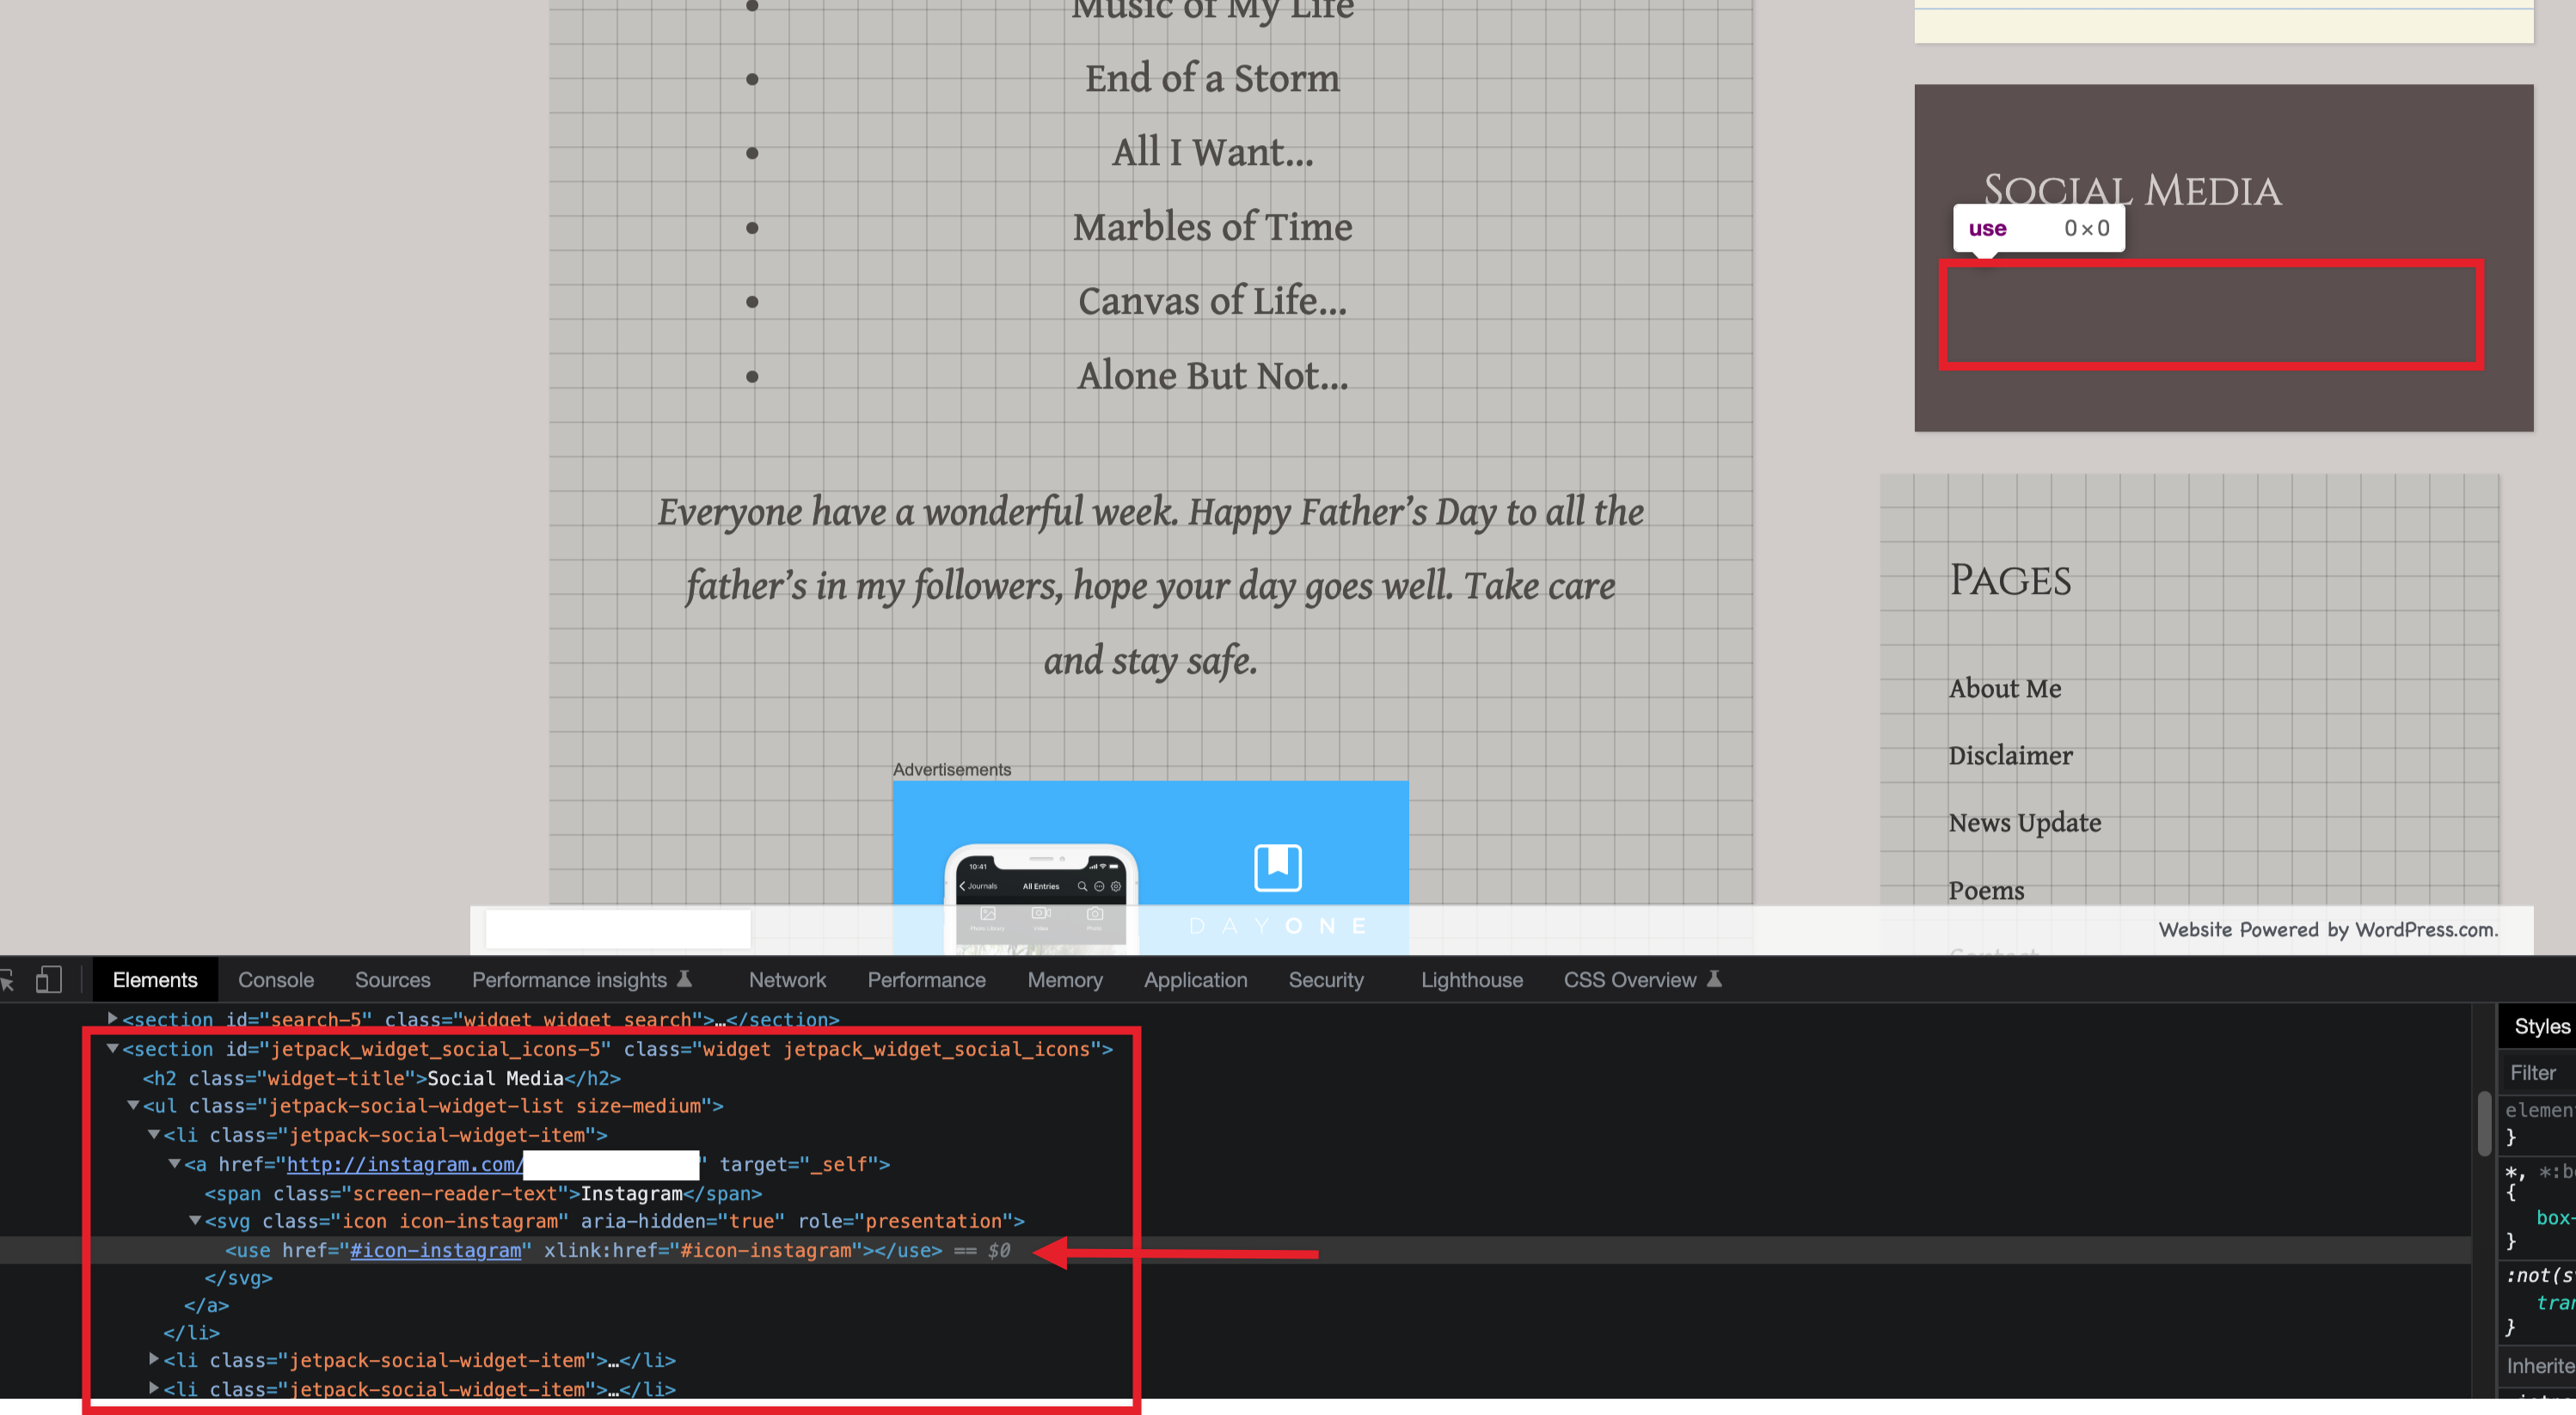The width and height of the screenshot is (2576, 1415).
Task: Open the About Me page link
Action: click(2004, 688)
